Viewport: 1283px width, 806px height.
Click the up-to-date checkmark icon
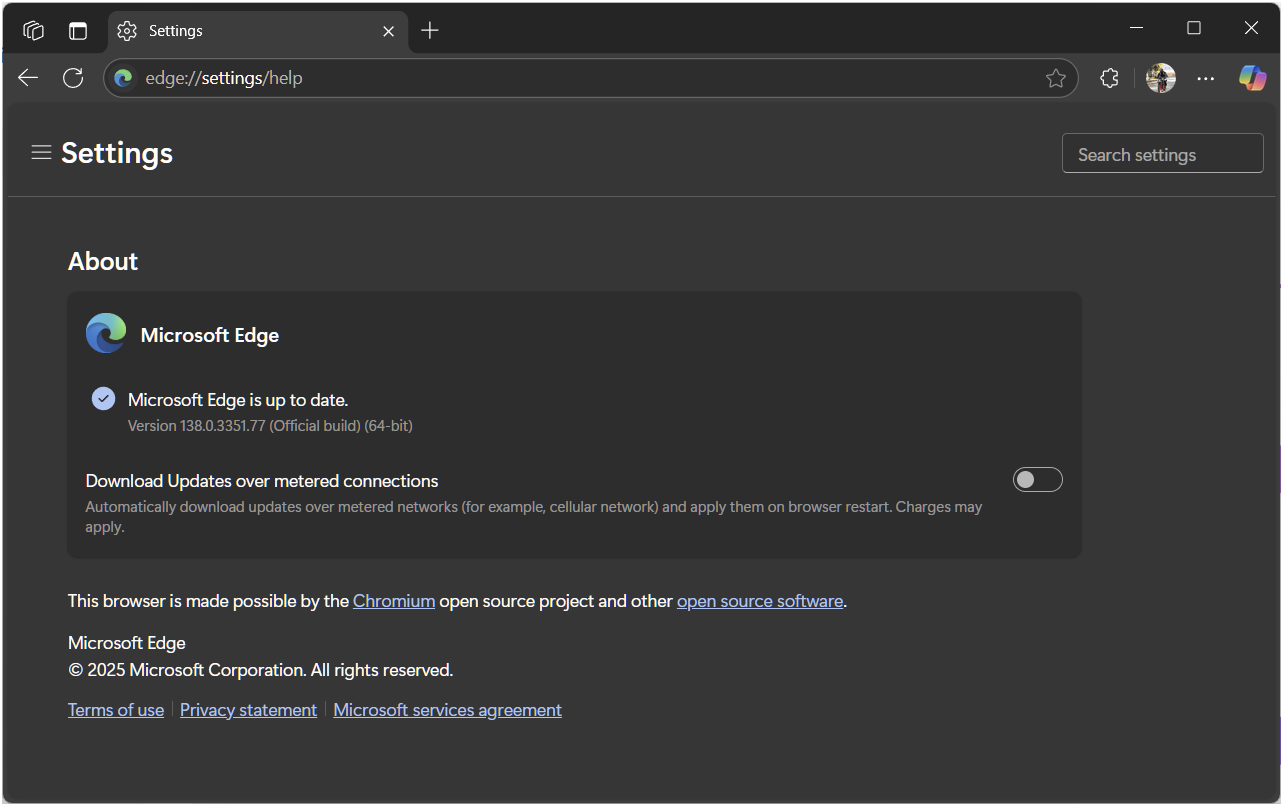104,399
